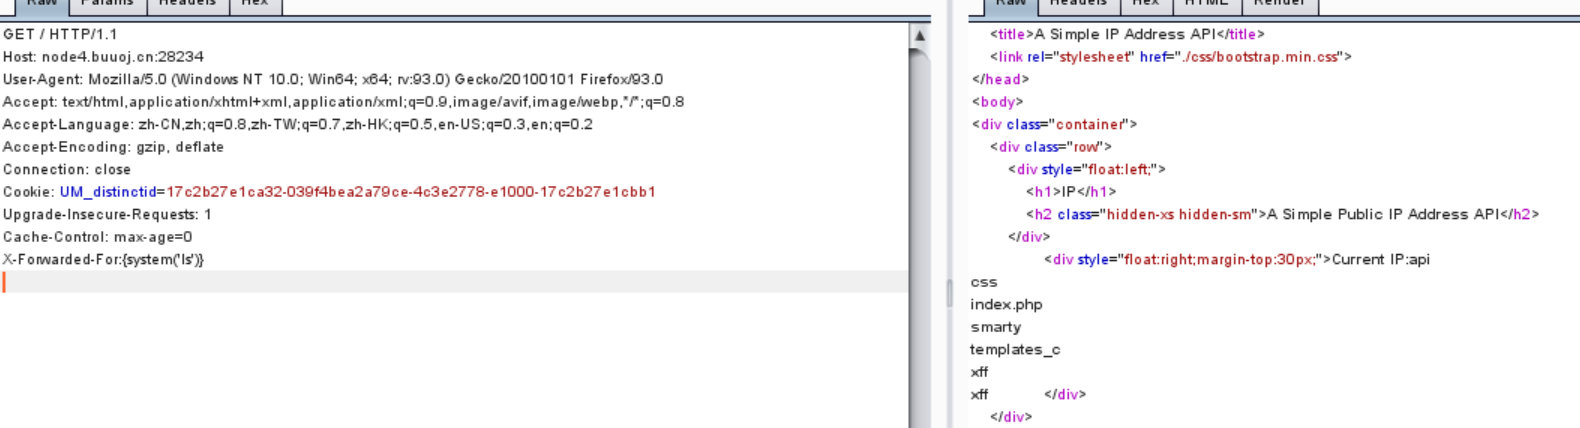
Task: Click the 'Cache-Control: max-age=0' header
Action: click(97, 237)
